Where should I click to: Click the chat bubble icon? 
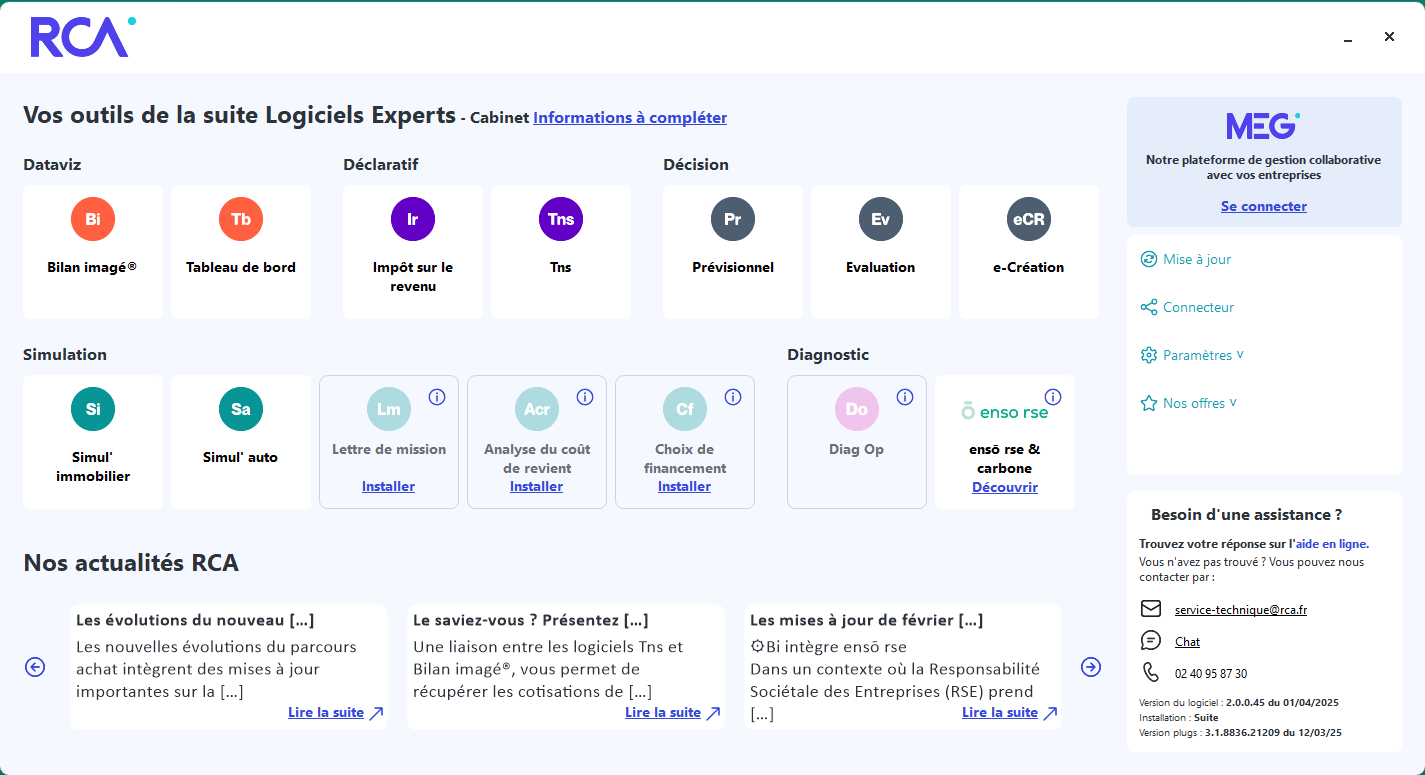[1150, 641]
